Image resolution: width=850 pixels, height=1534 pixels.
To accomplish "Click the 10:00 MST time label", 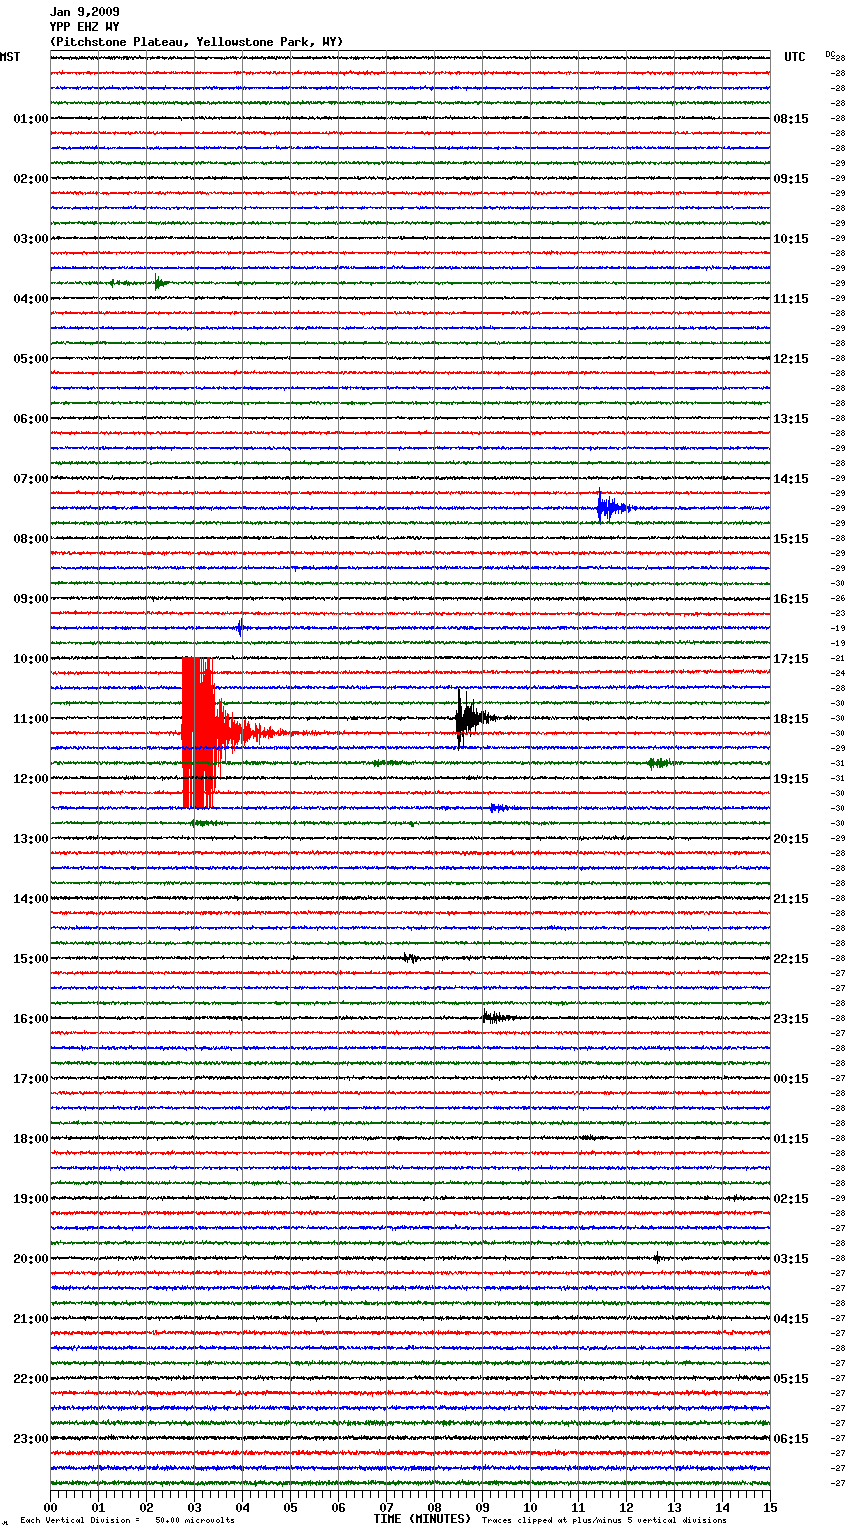I will [x=30, y=659].
